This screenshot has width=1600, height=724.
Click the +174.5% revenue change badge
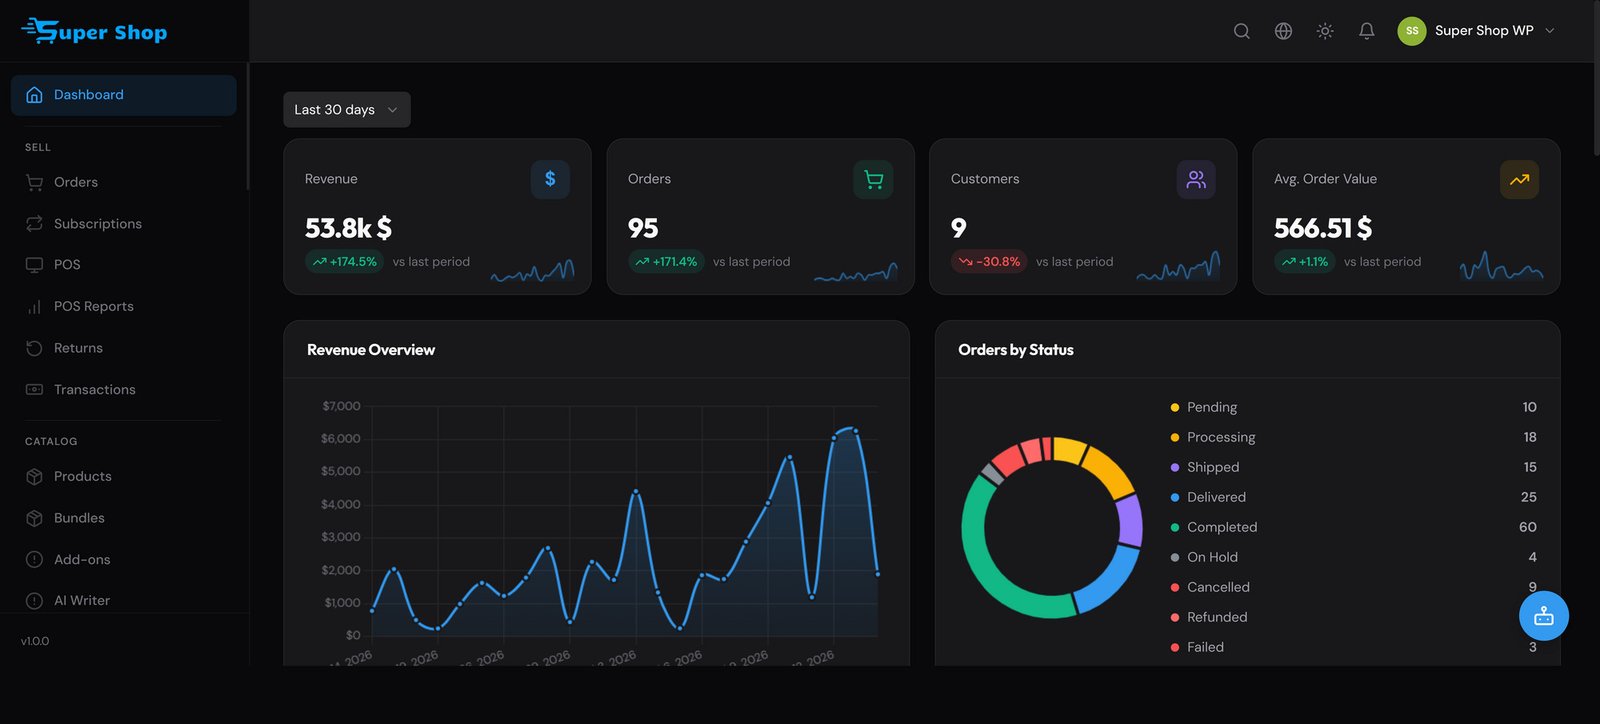344,262
